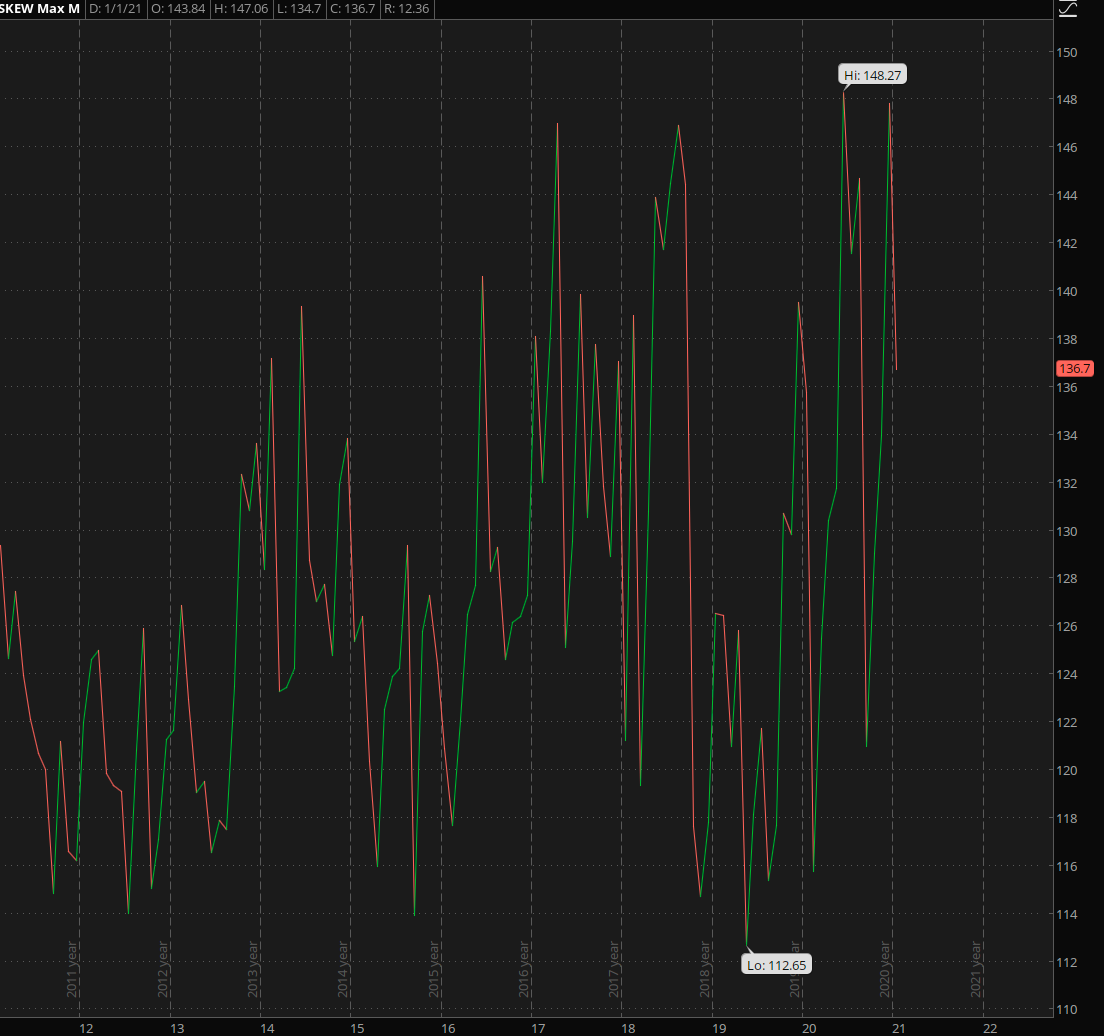This screenshot has height=1036, width=1104.
Task: Click the Lo: 112.65 price bubble
Action: pyautogui.click(x=776, y=965)
